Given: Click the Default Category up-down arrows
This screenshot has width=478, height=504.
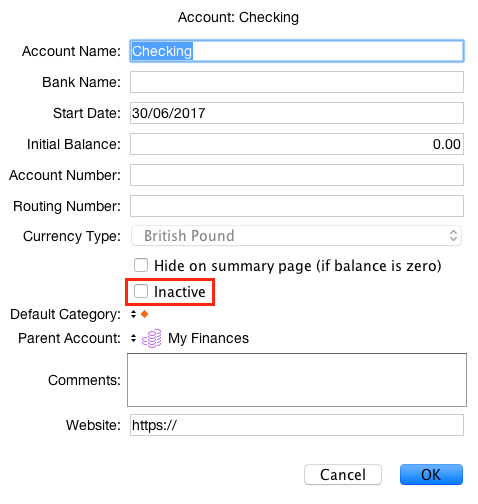Looking at the screenshot, I should point(133,314).
